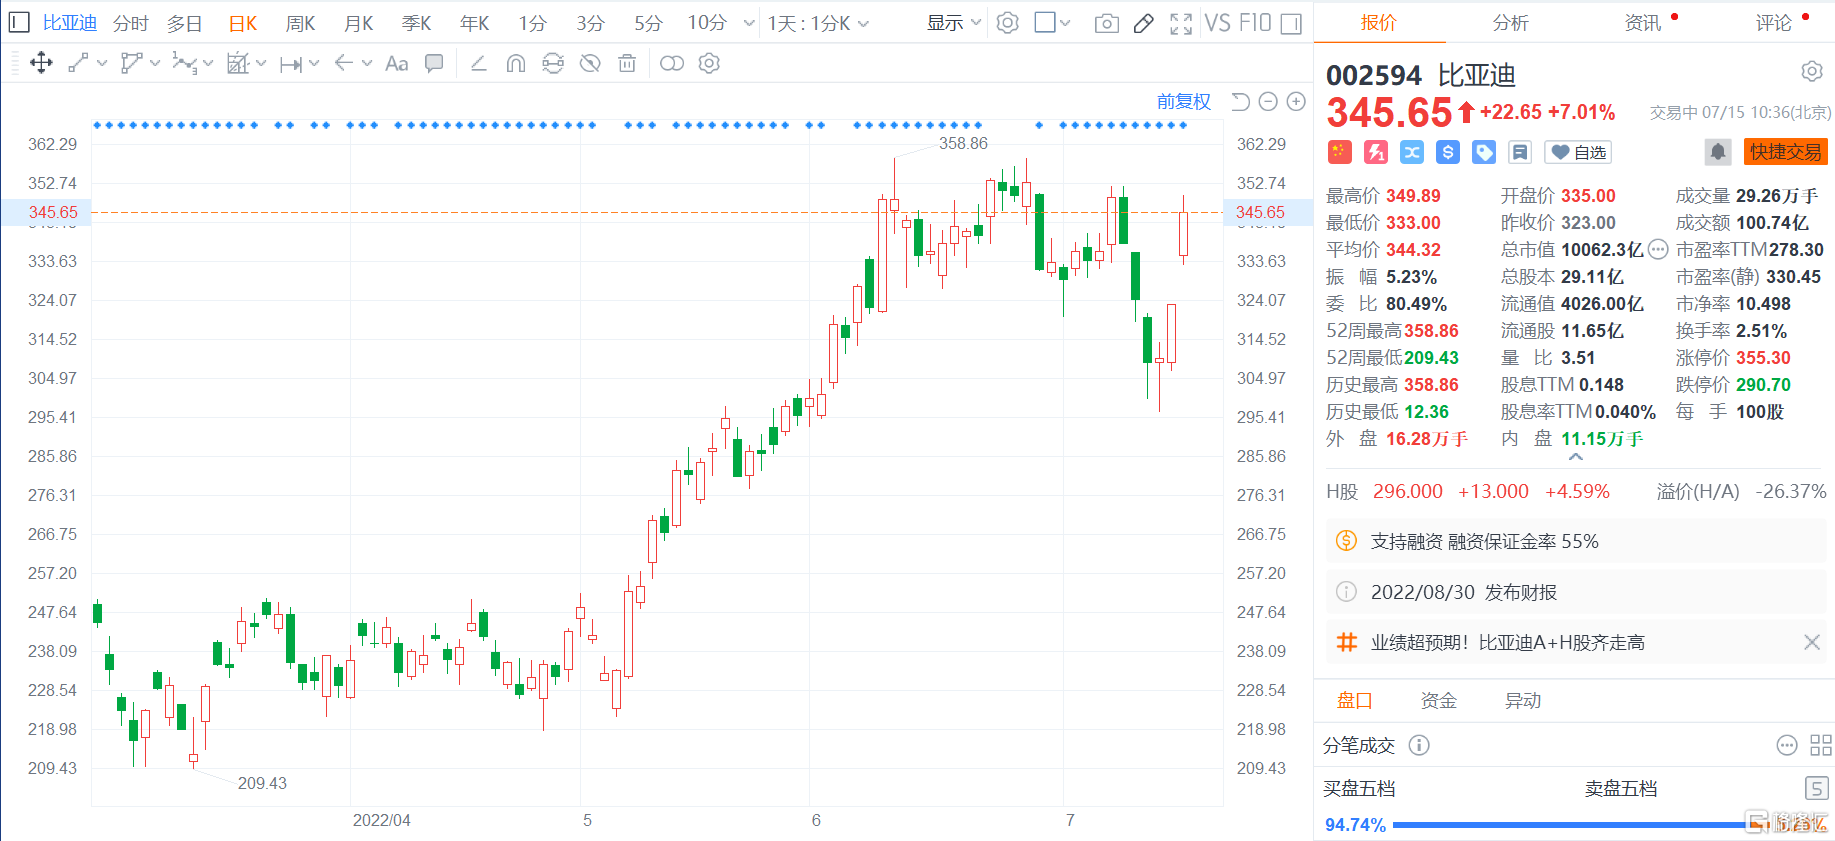Image resolution: width=1835 pixels, height=841 pixels.
Task: Click the angle line eraser tool
Action: click(x=479, y=63)
